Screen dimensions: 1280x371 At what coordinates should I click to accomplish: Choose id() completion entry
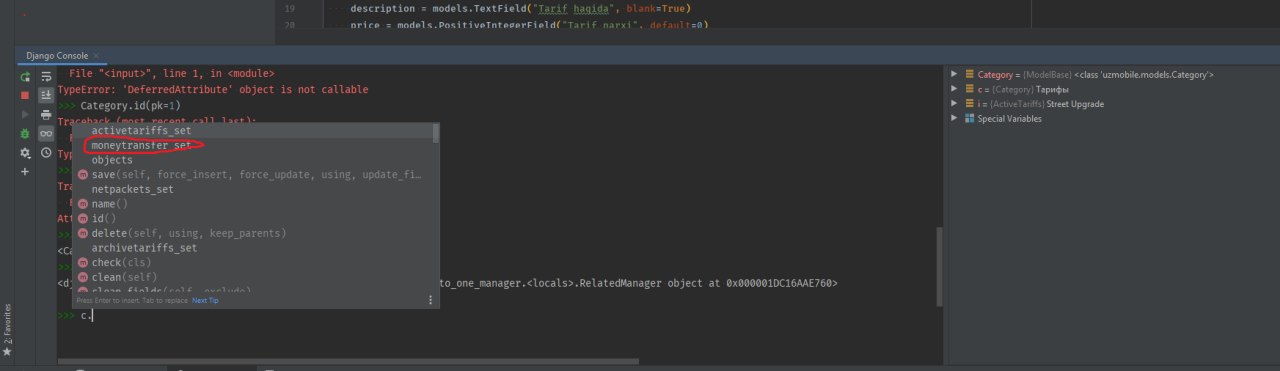coord(255,218)
